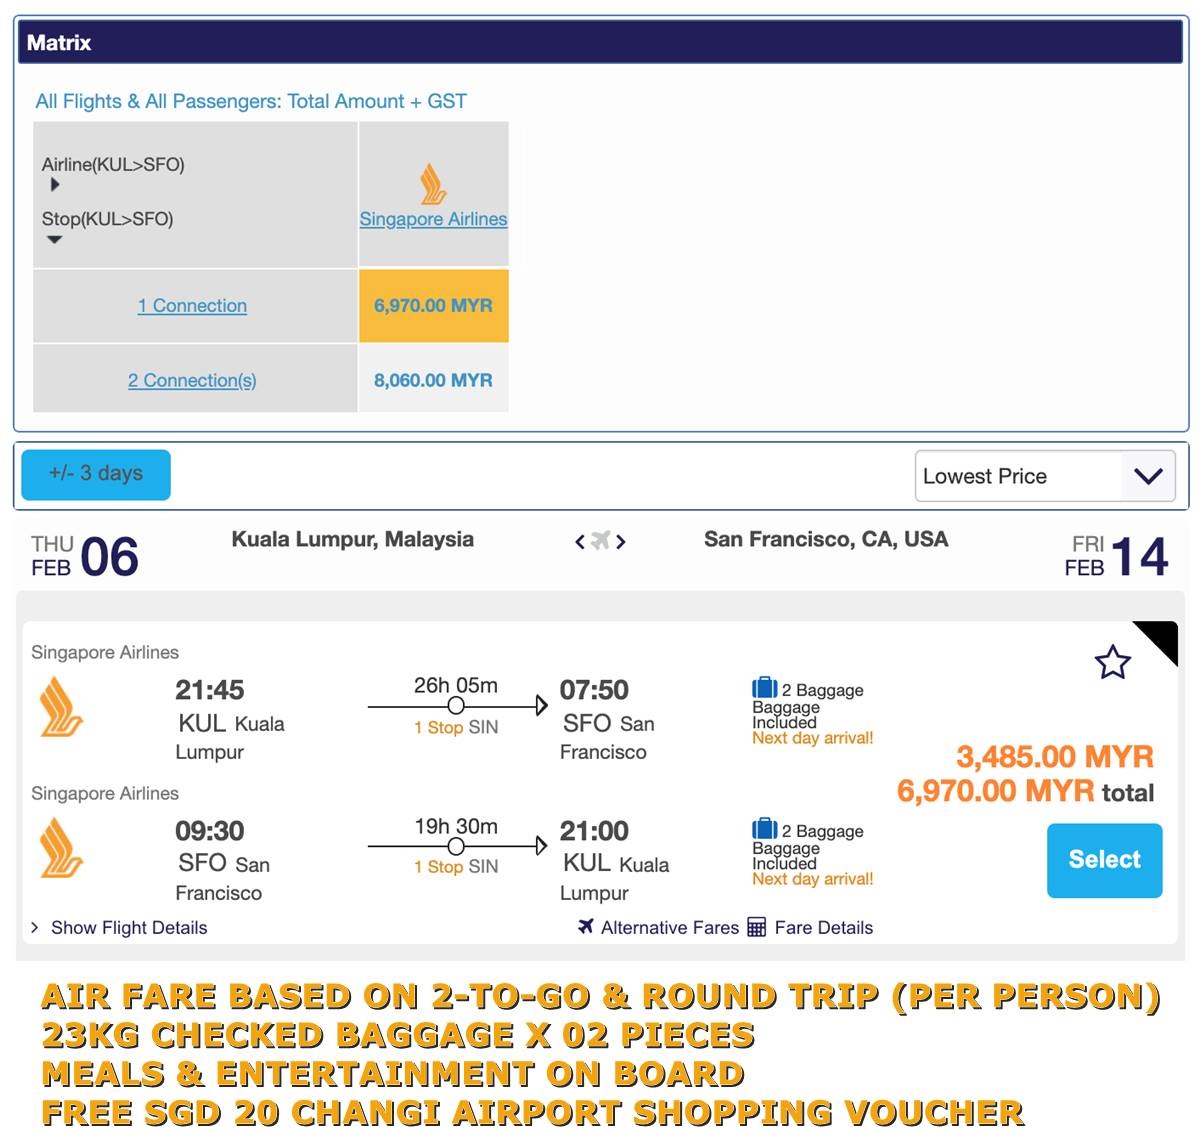Viewport: 1200px width, 1146px height.
Task: Open Singapore Airlines link in matrix
Action: pos(433,219)
